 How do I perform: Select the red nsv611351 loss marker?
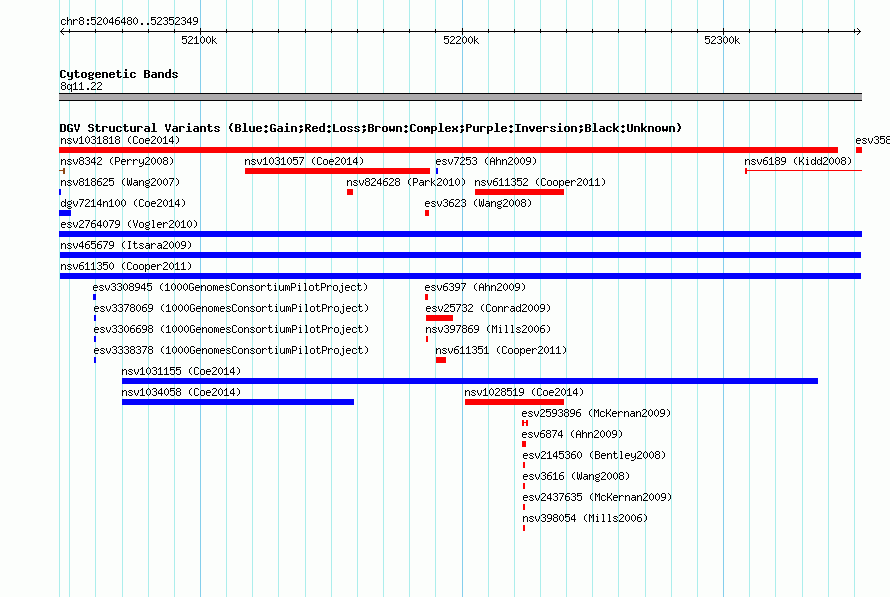pos(441,360)
